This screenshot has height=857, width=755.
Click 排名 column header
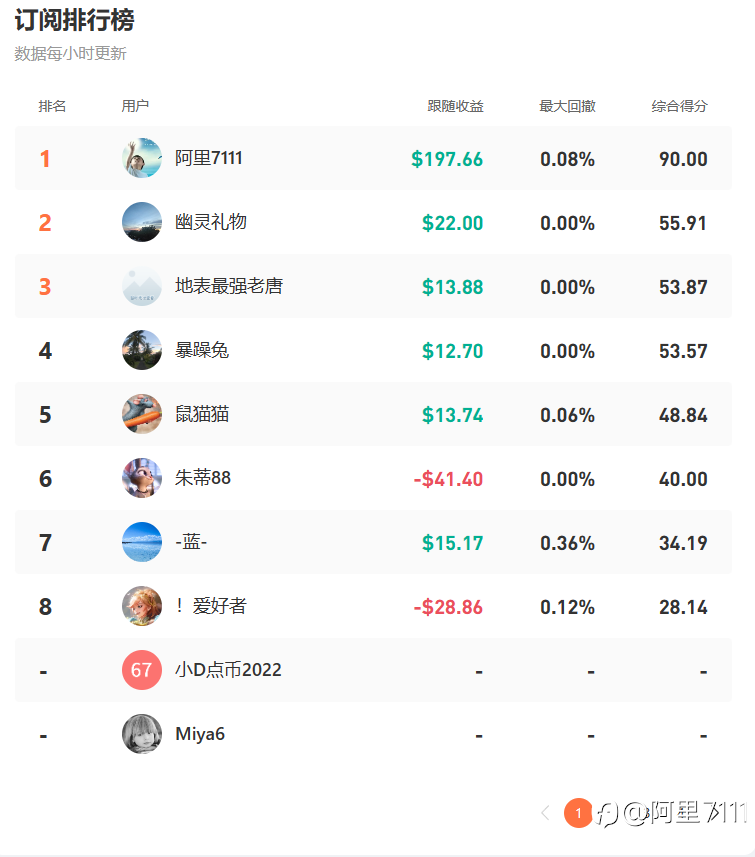point(52,106)
